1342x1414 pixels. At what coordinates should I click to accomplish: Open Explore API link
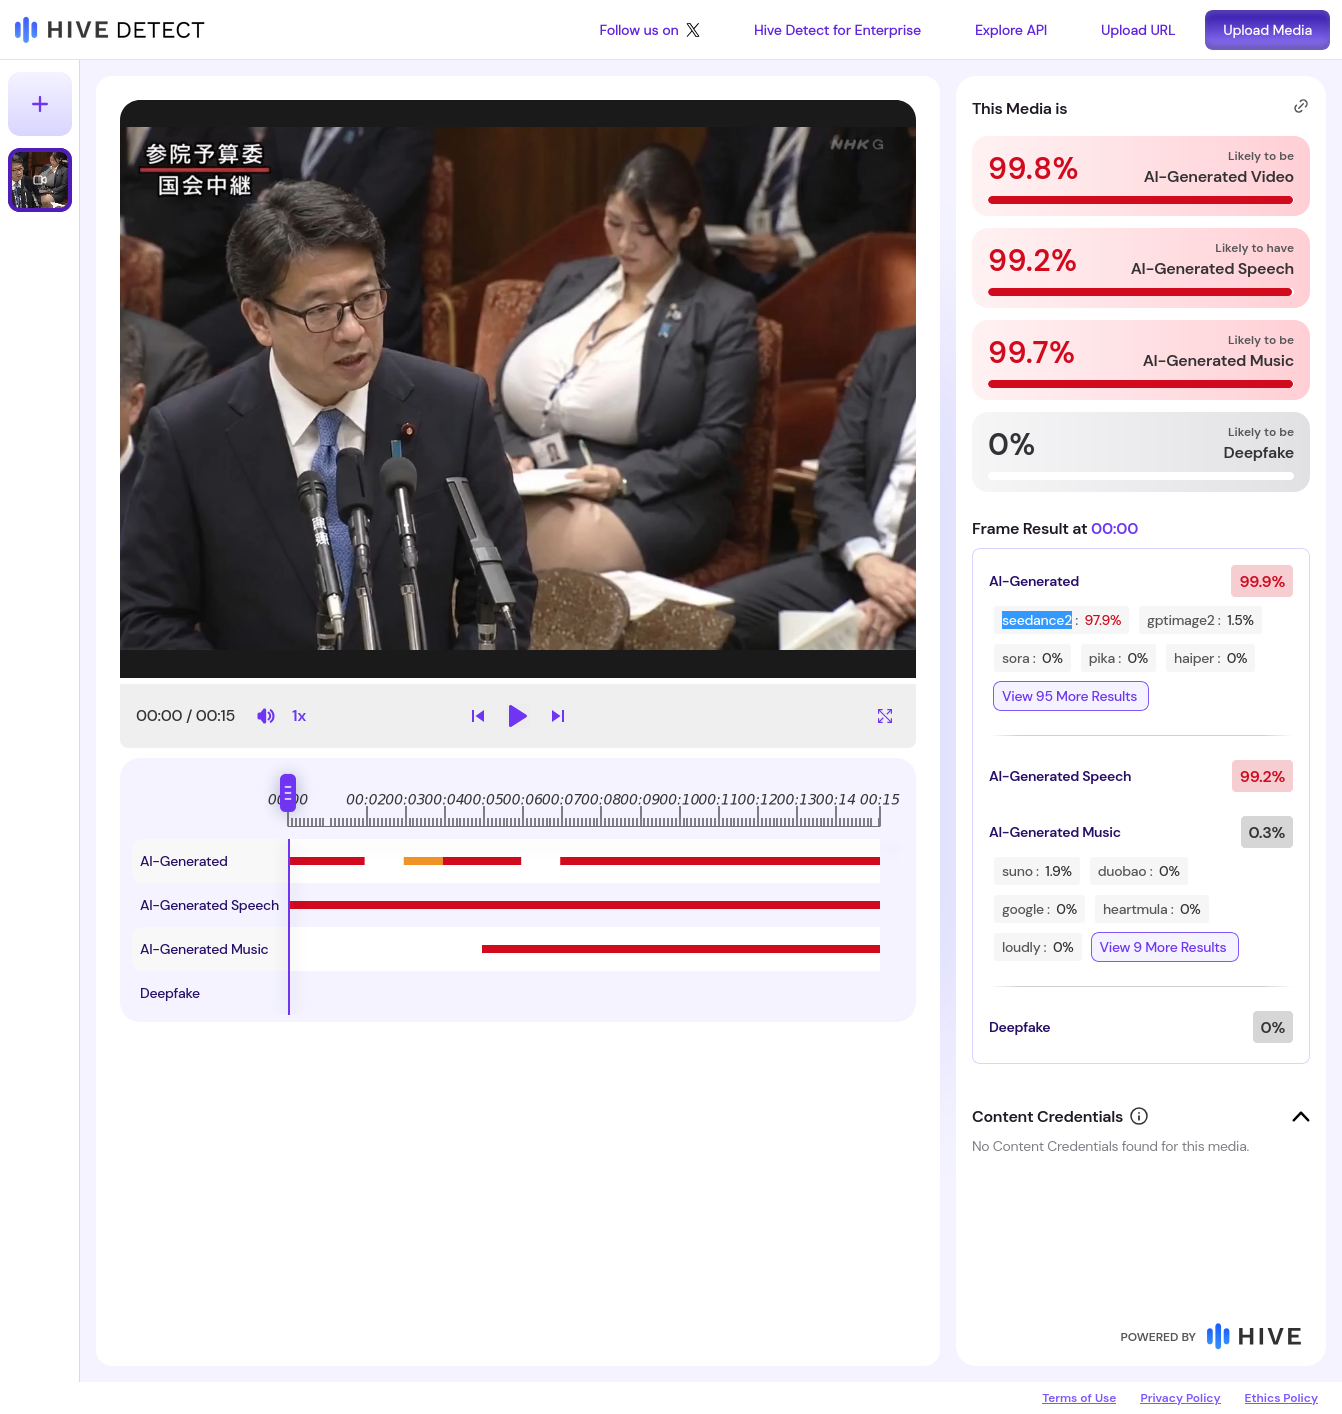click(1011, 30)
